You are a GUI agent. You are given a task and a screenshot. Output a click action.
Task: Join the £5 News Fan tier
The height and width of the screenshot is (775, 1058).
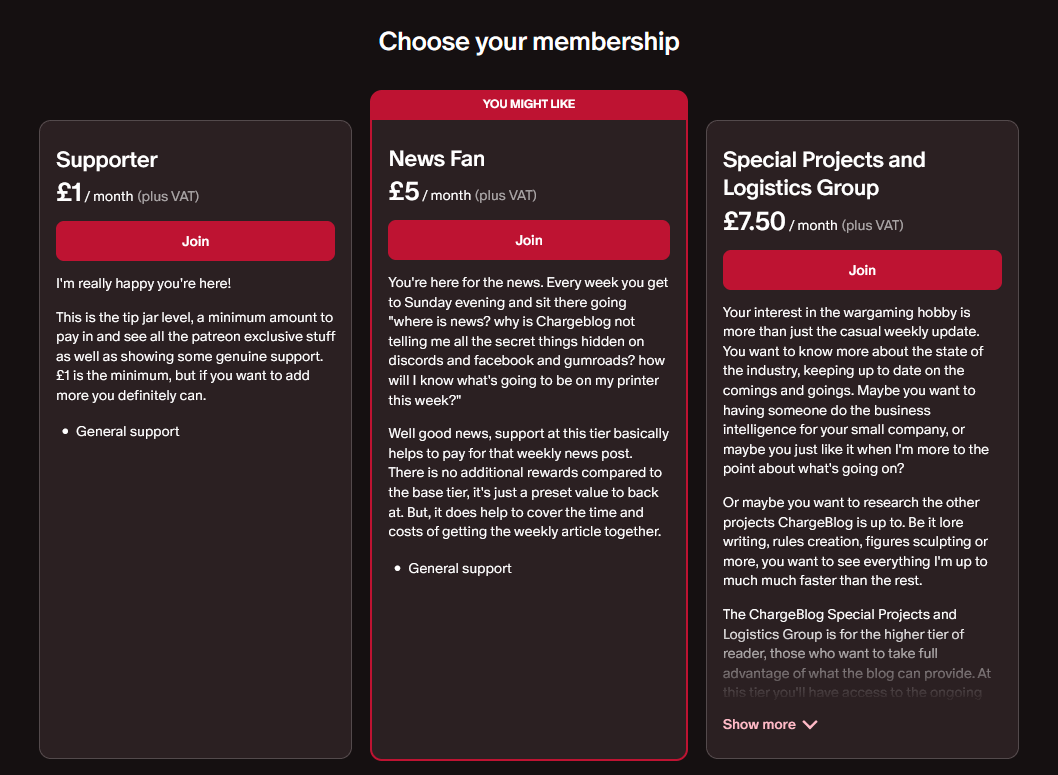point(528,240)
